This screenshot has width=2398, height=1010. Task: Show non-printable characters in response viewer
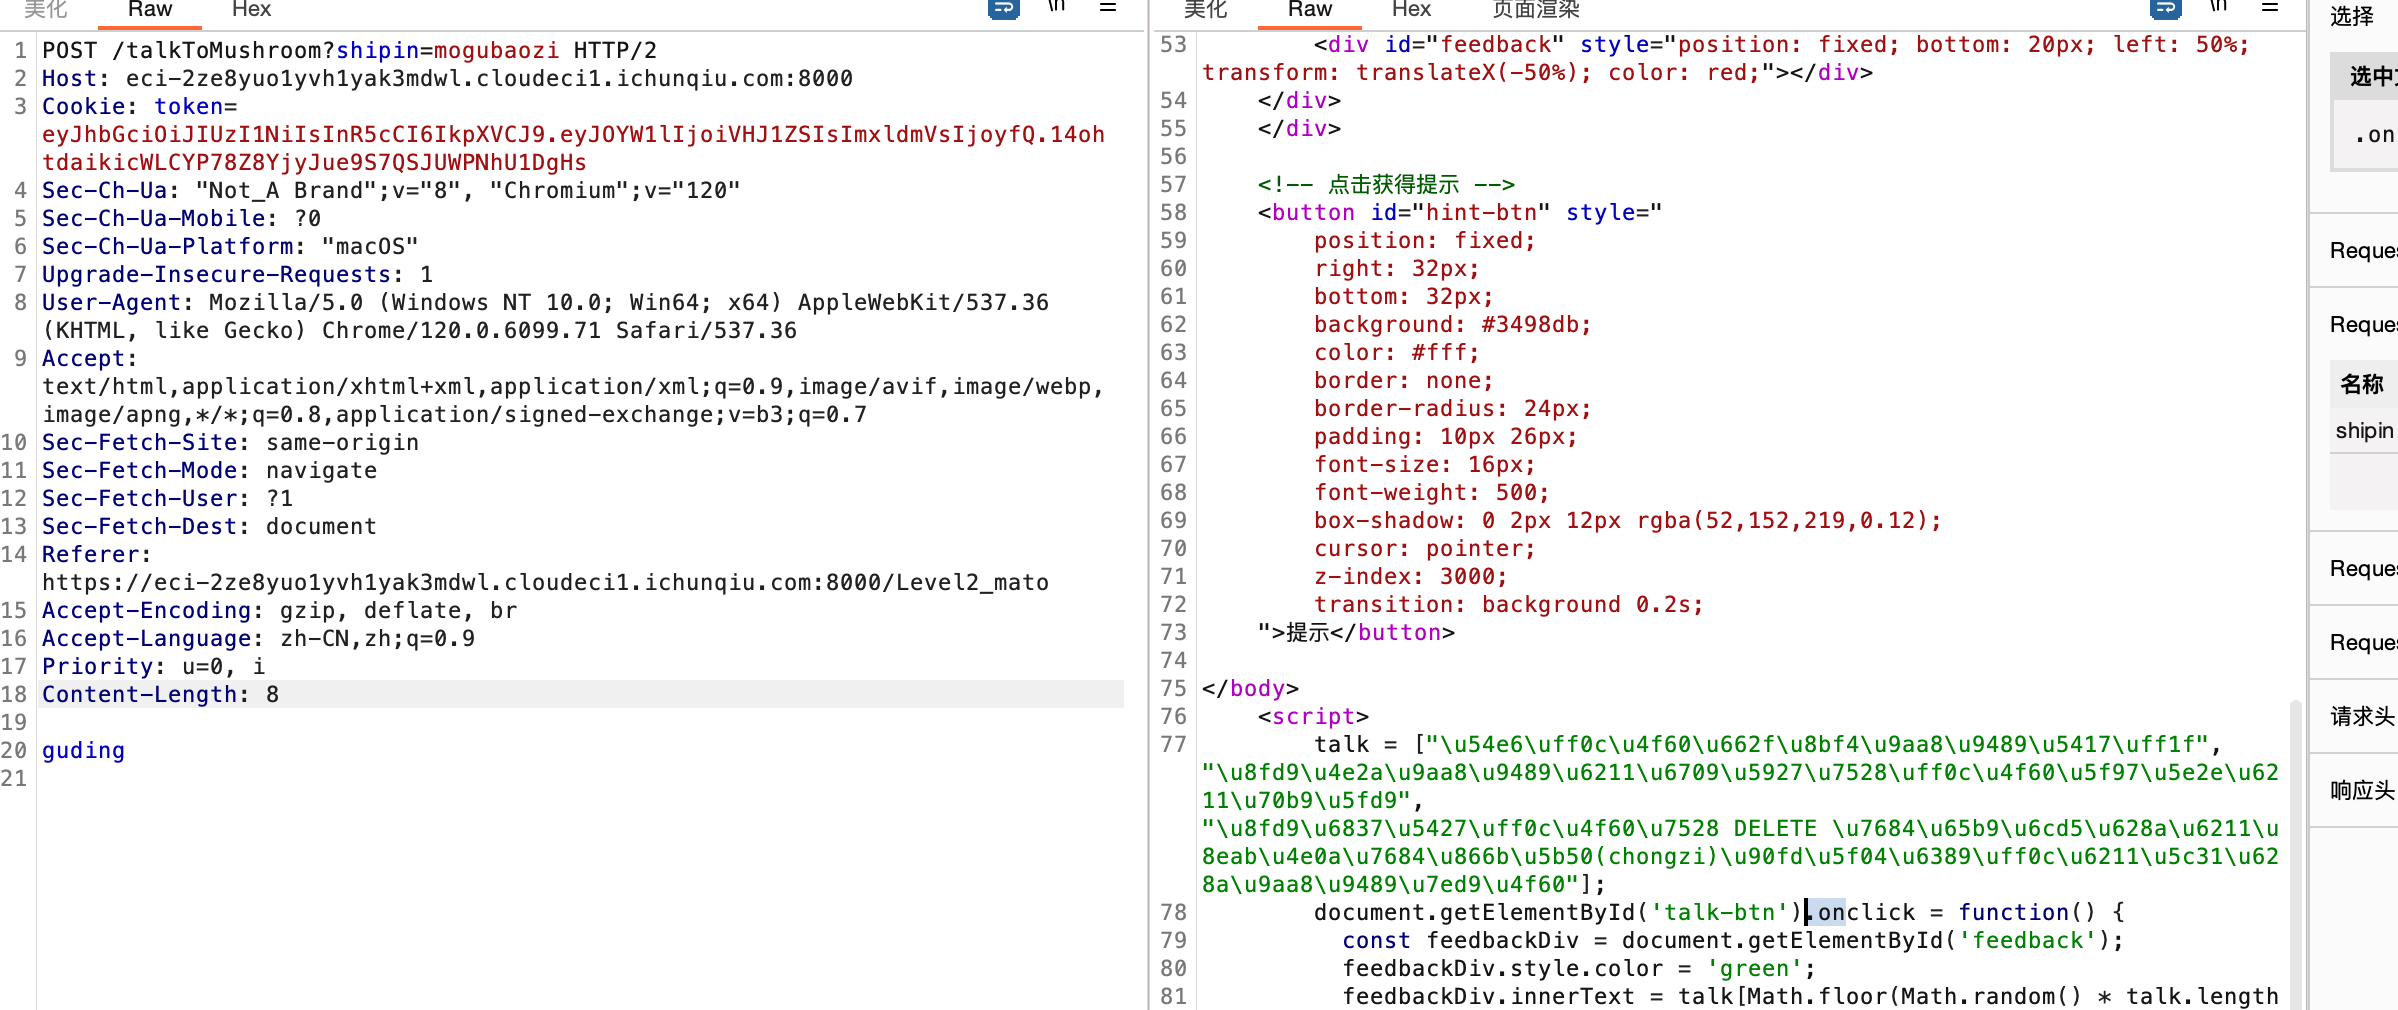[2218, 8]
